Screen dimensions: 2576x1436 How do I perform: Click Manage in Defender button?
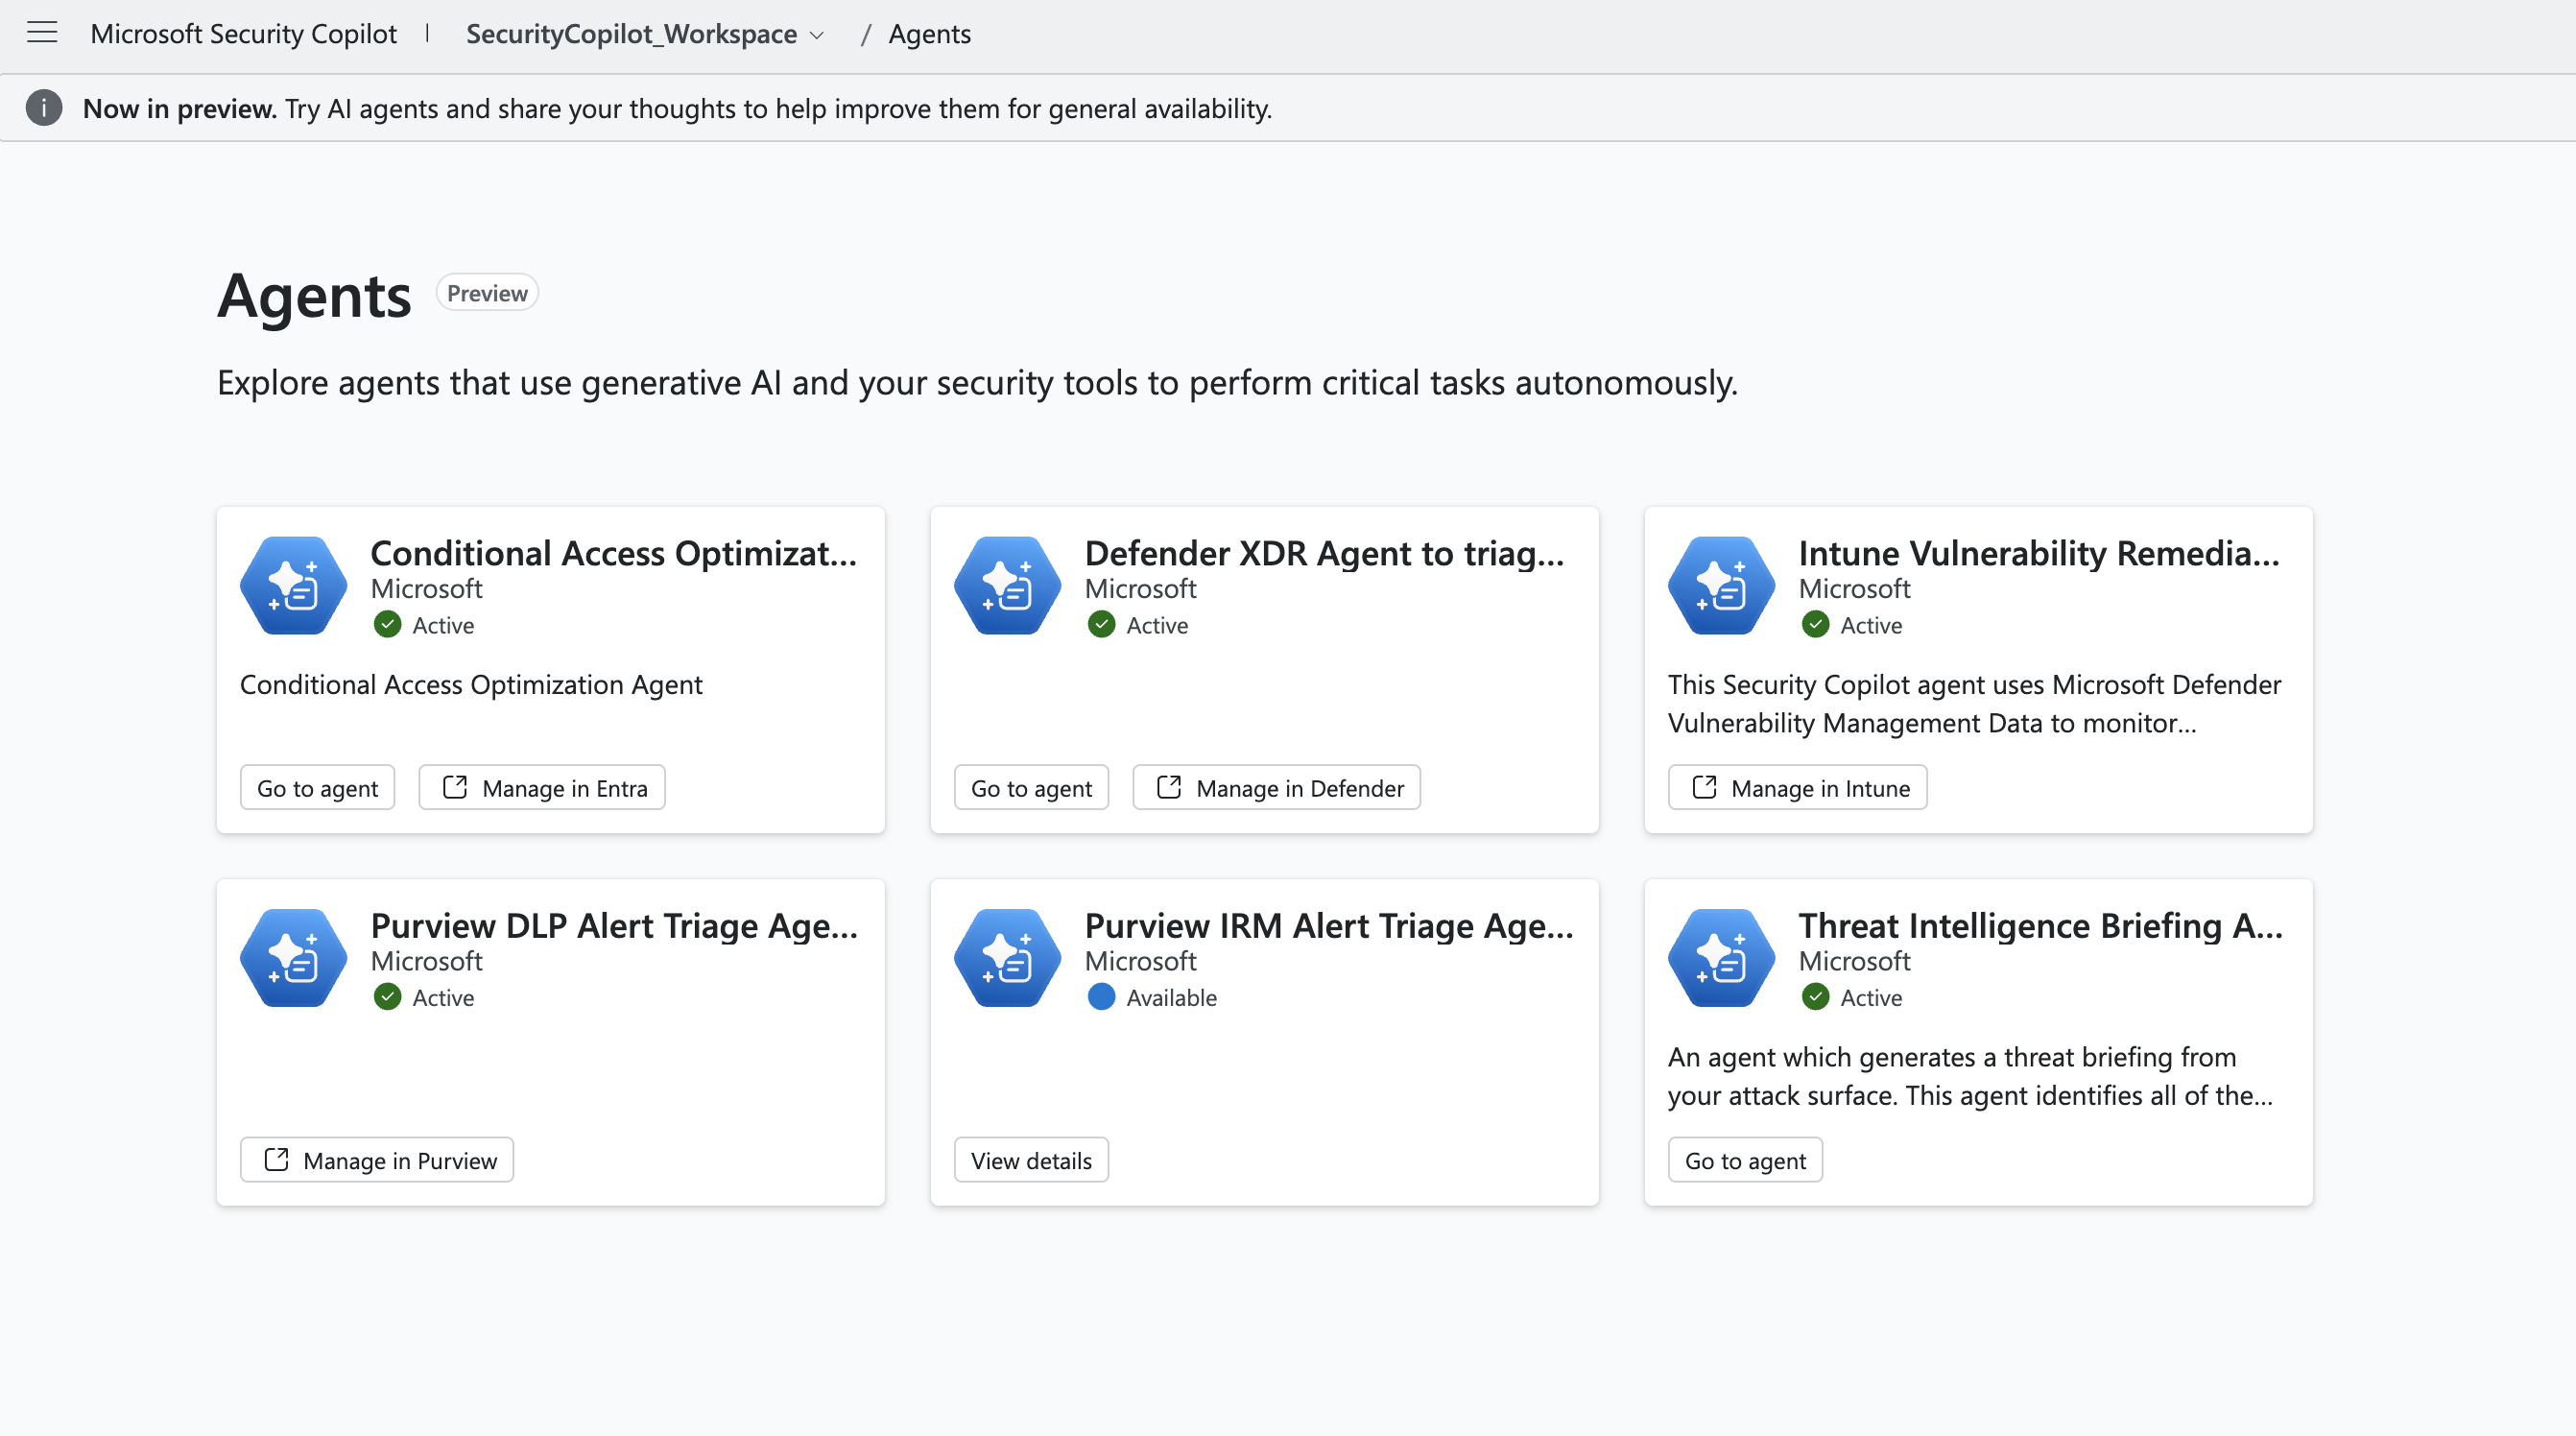click(1277, 788)
